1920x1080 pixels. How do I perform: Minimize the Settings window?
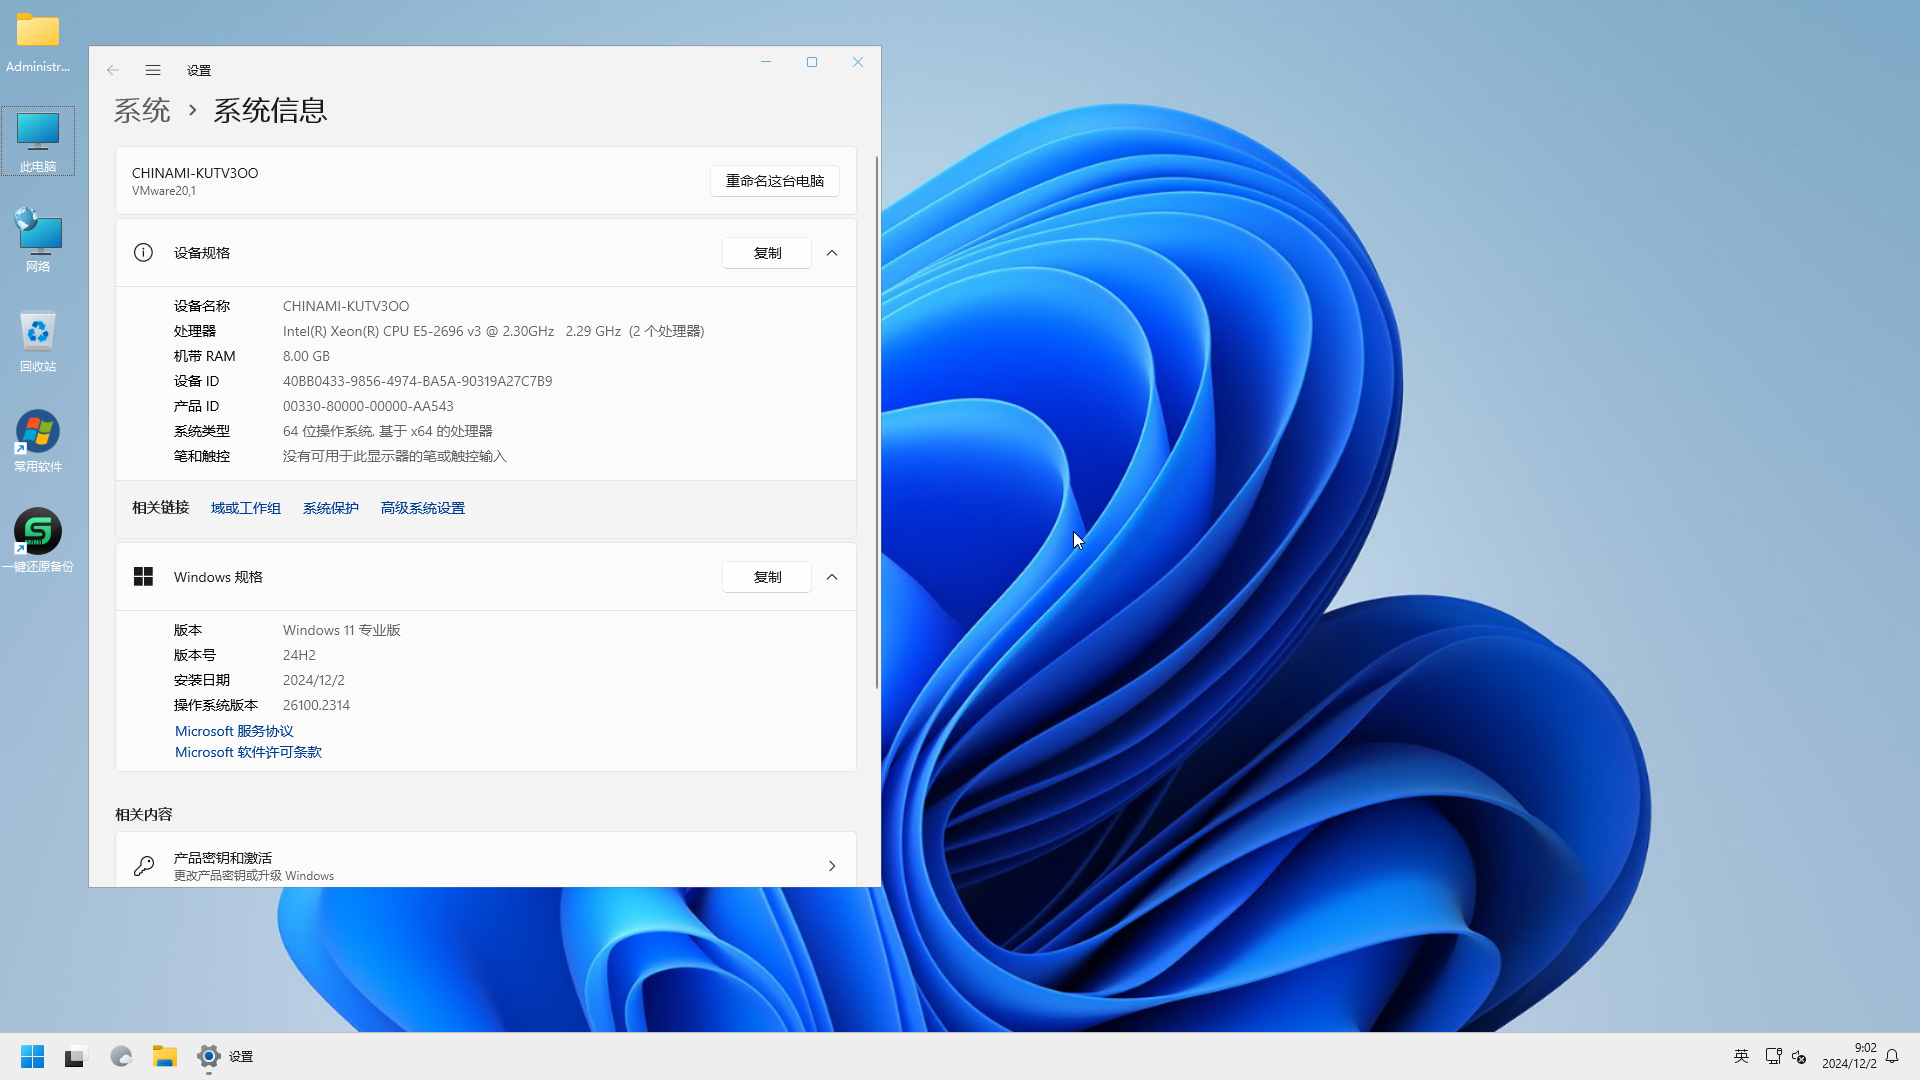click(x=766, y=62)
